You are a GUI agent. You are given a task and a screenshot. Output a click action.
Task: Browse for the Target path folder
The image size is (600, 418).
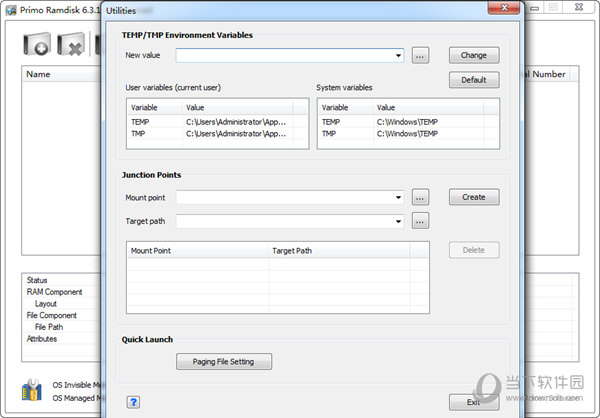pyautogui.click(x=420, y=221)
